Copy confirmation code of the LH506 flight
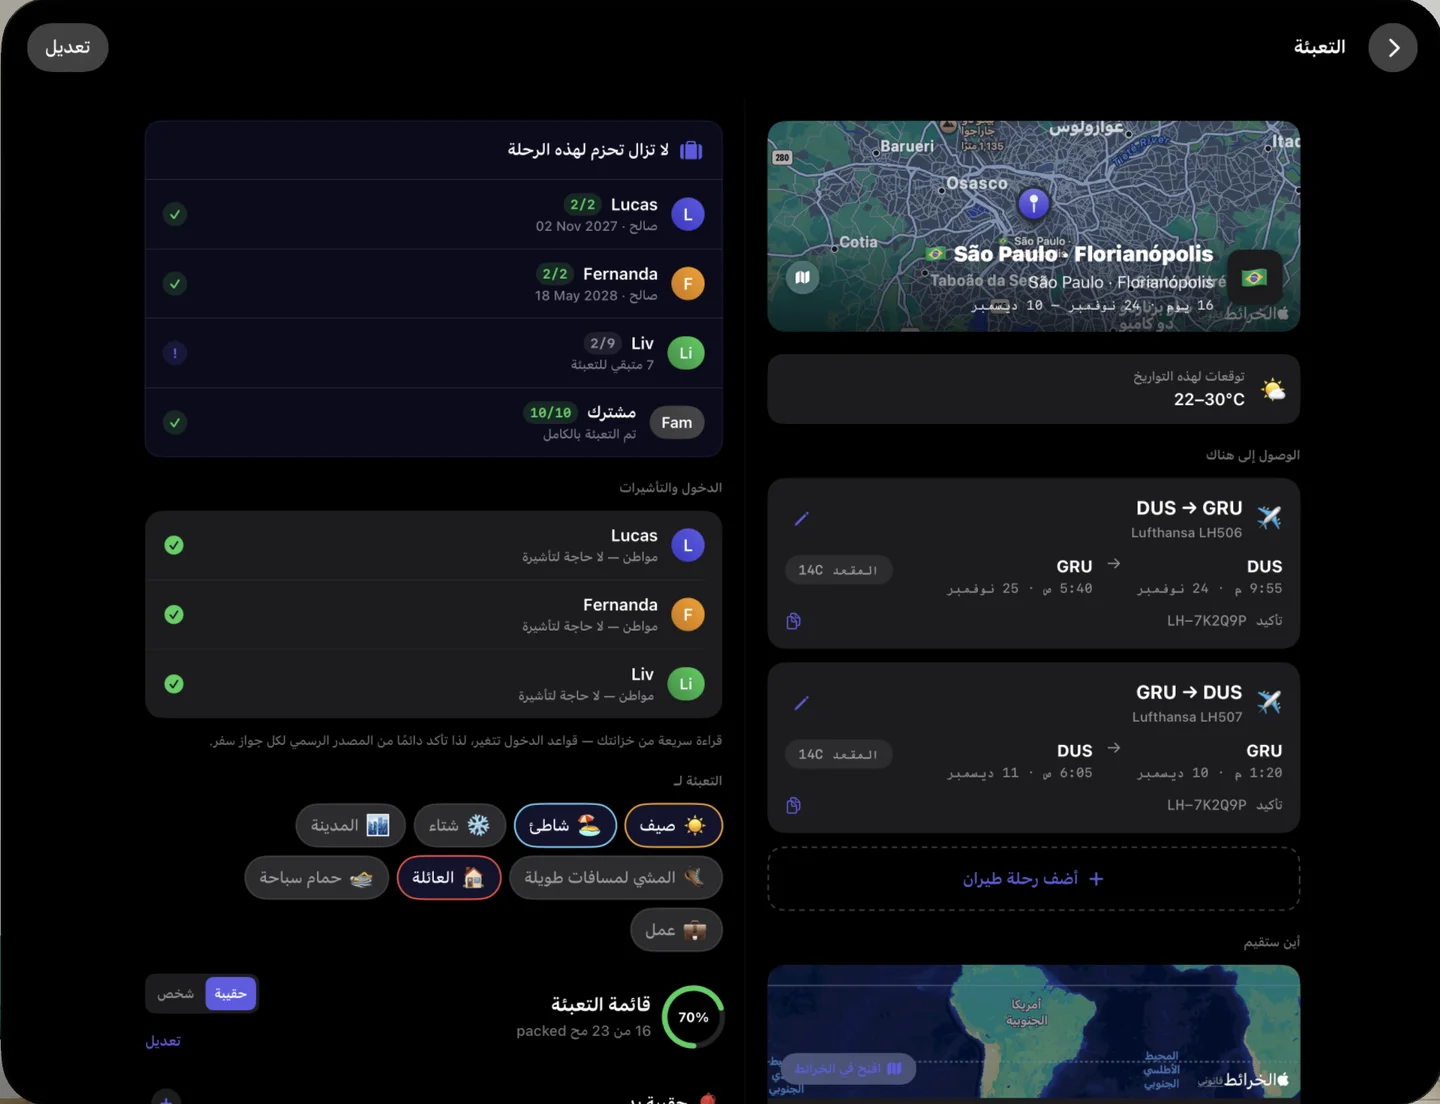 [793, 621]
